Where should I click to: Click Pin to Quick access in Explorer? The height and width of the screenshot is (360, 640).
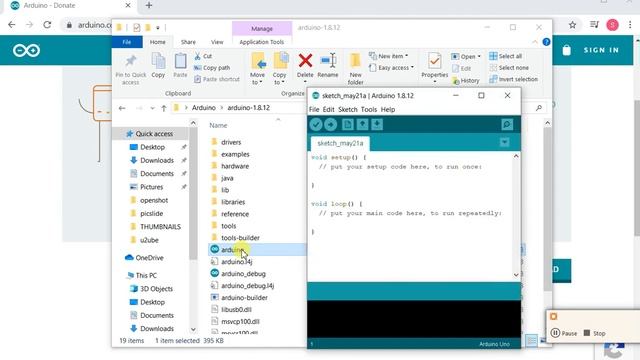coord(131,69)
